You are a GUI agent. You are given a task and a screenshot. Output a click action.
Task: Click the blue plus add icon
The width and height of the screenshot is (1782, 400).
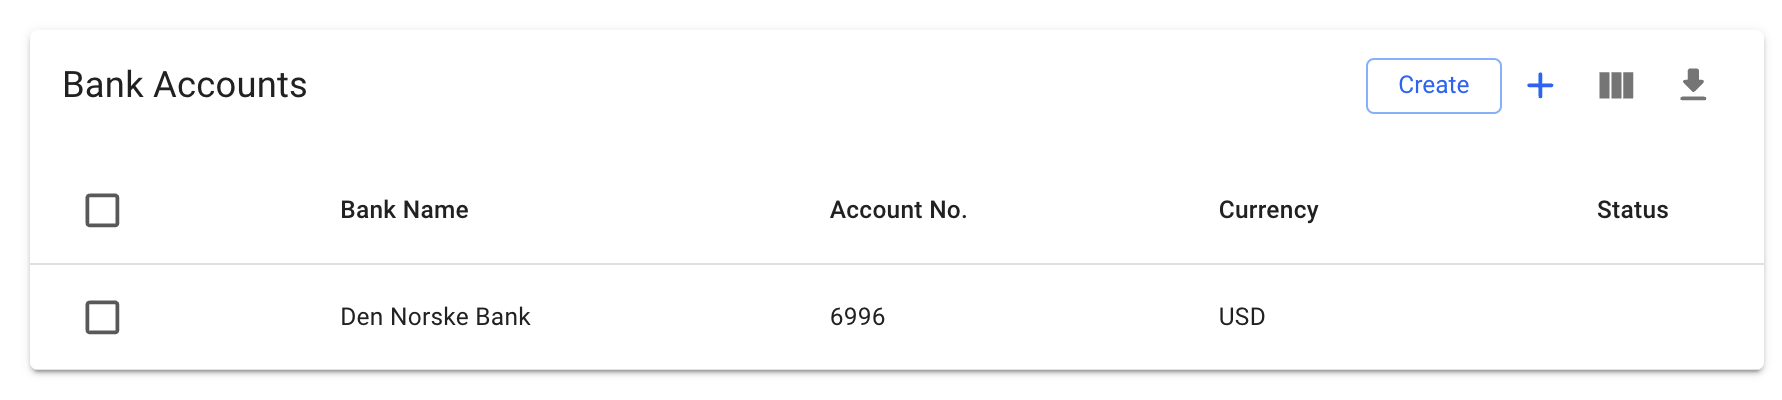[x=1540, y=86]
